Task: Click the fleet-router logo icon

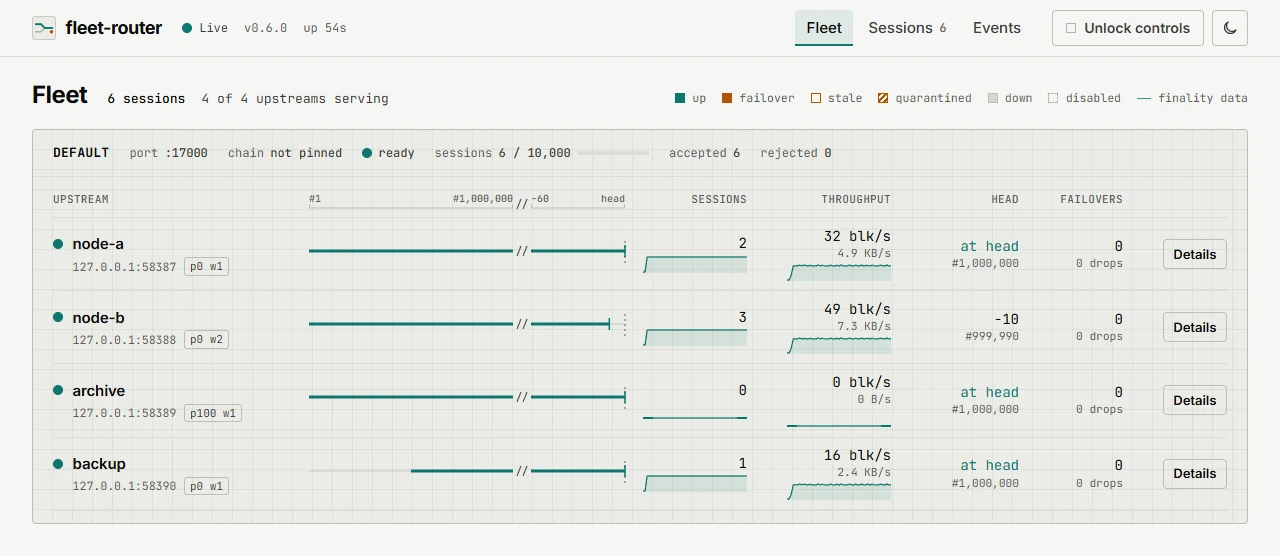Action: (x=44, y=28)
